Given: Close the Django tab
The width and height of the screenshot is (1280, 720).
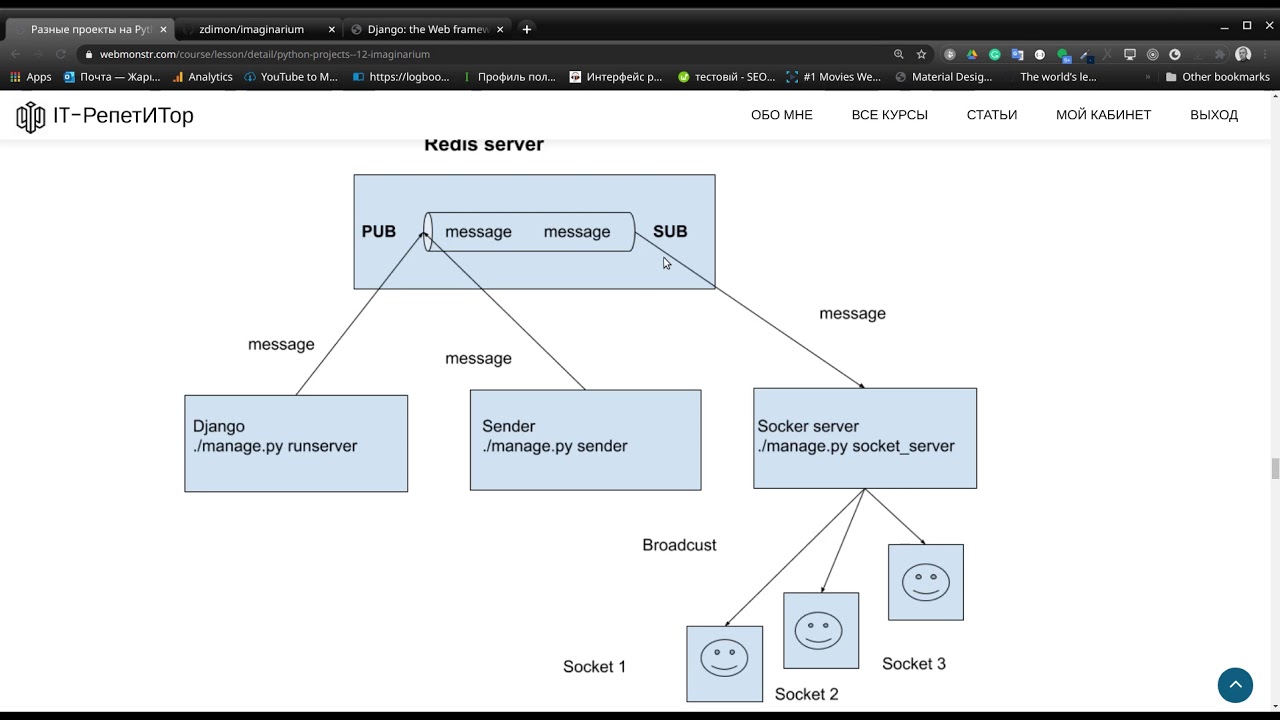Looking at the screenshot, I should tap(499, 29).
